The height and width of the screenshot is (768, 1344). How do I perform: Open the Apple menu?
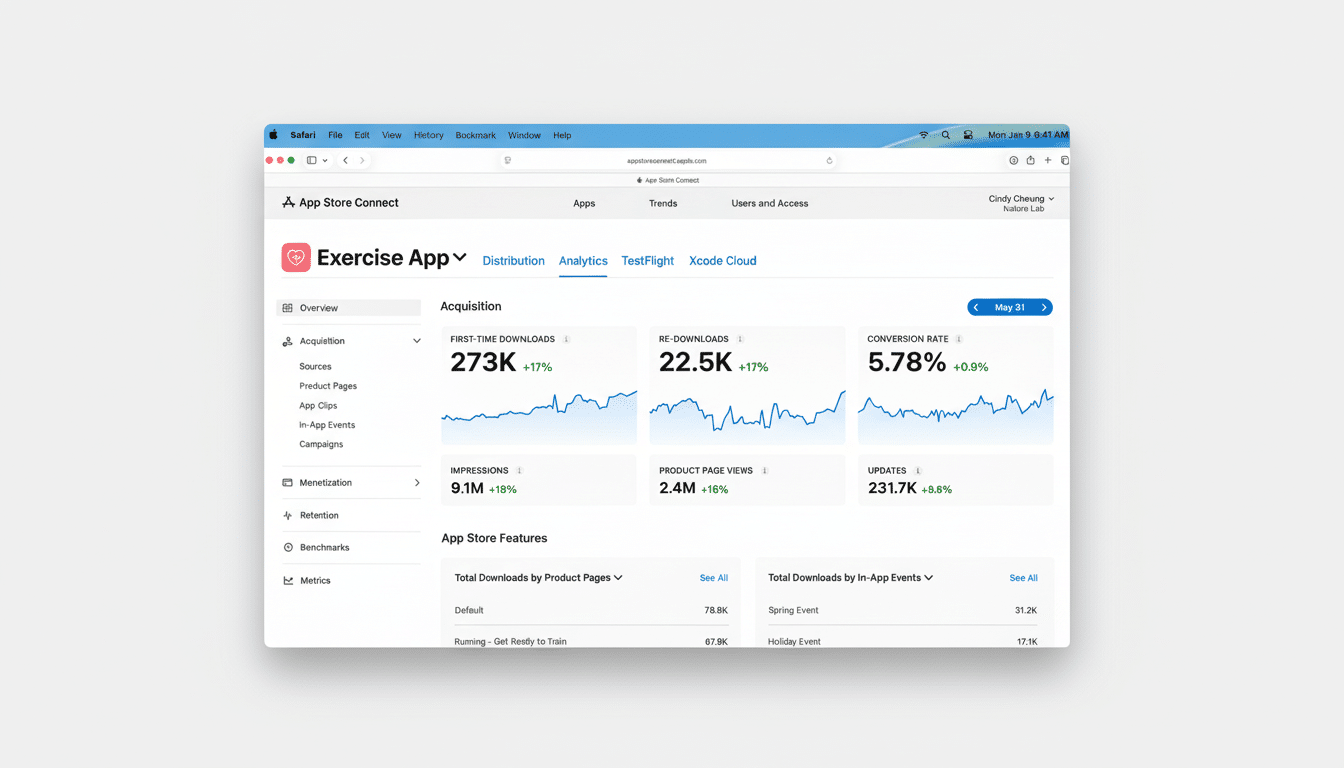[x=273, y=135]
